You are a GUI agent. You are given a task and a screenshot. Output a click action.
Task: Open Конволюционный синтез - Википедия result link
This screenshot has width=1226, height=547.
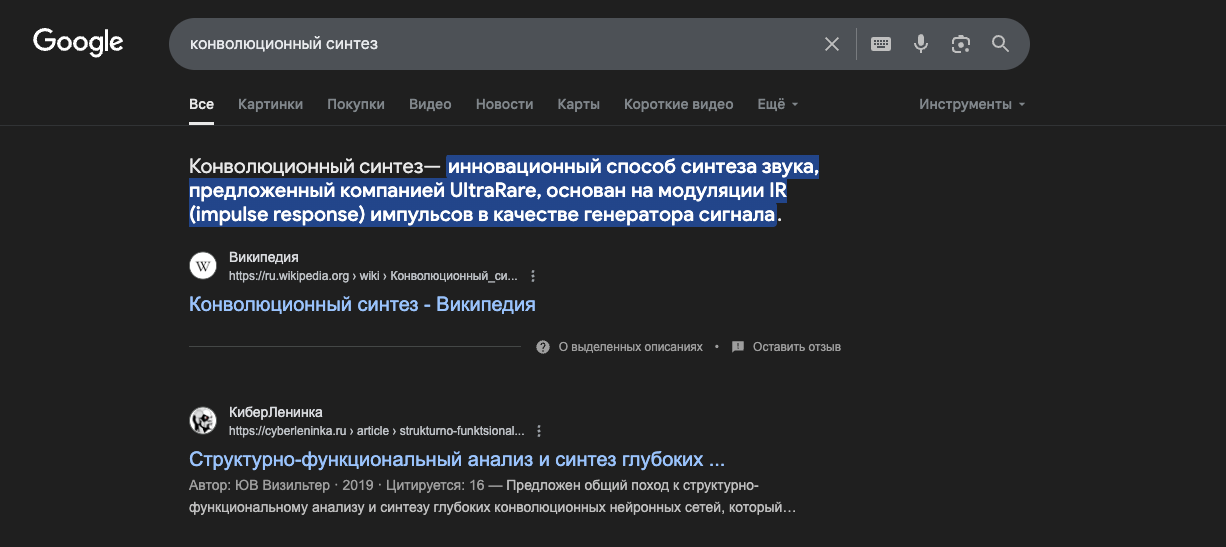(362, 304)
